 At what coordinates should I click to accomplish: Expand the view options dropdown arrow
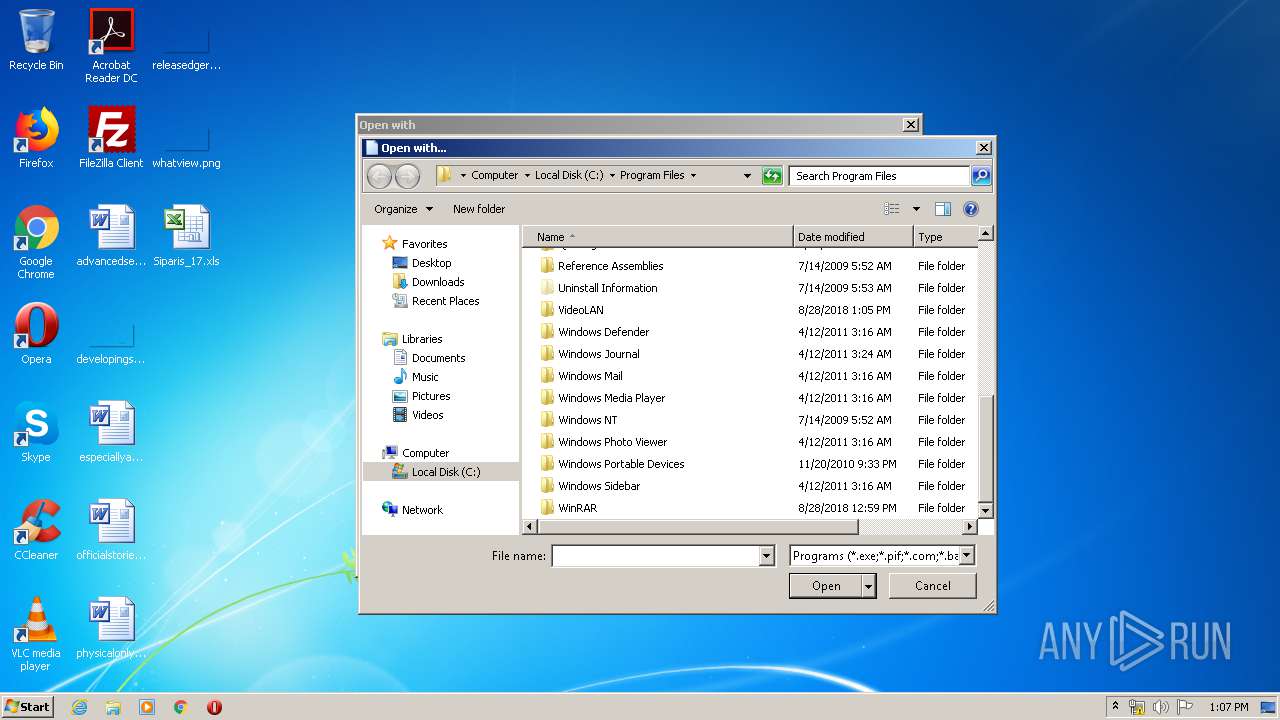(915, 209)
